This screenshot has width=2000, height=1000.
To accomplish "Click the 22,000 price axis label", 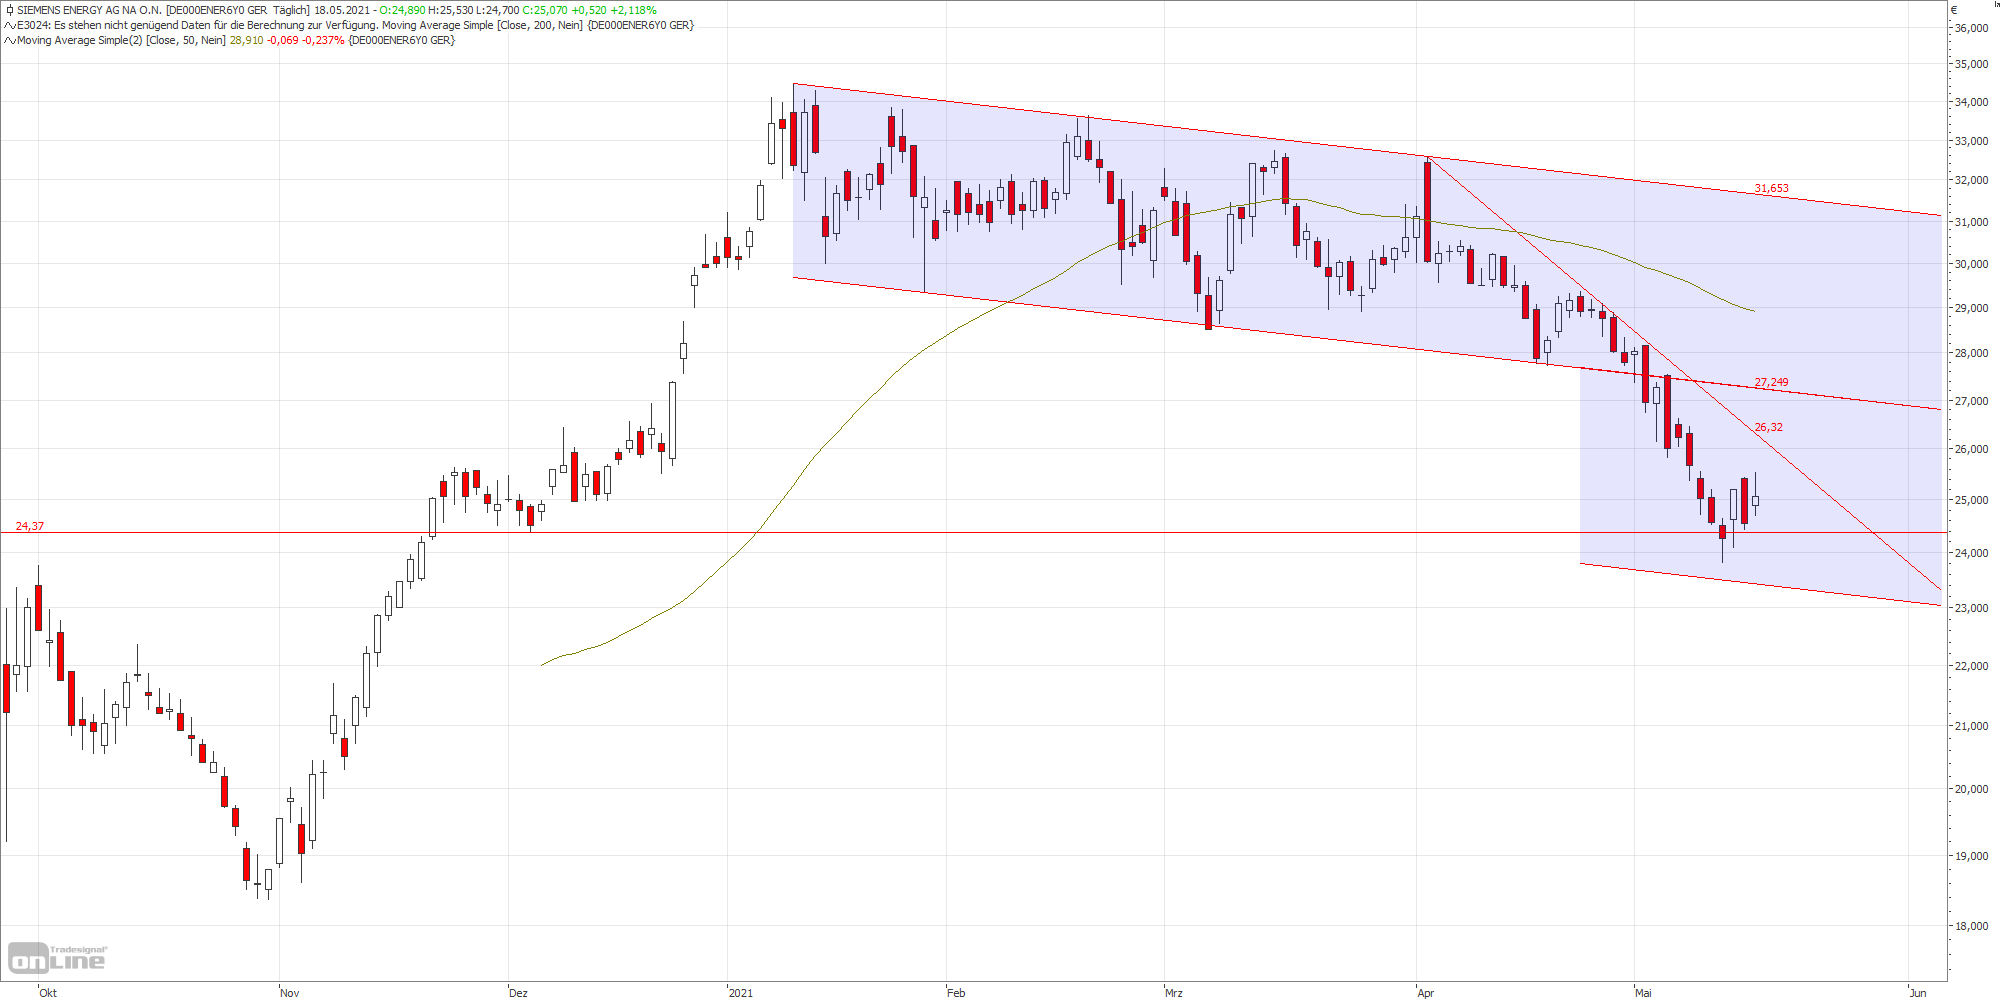I will [x=1971, y=666].
